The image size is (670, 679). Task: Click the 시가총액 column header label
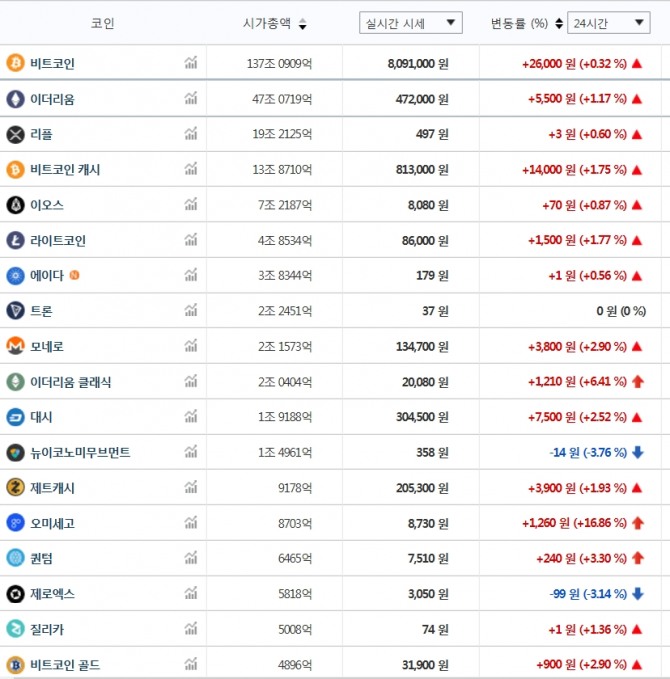268,23
